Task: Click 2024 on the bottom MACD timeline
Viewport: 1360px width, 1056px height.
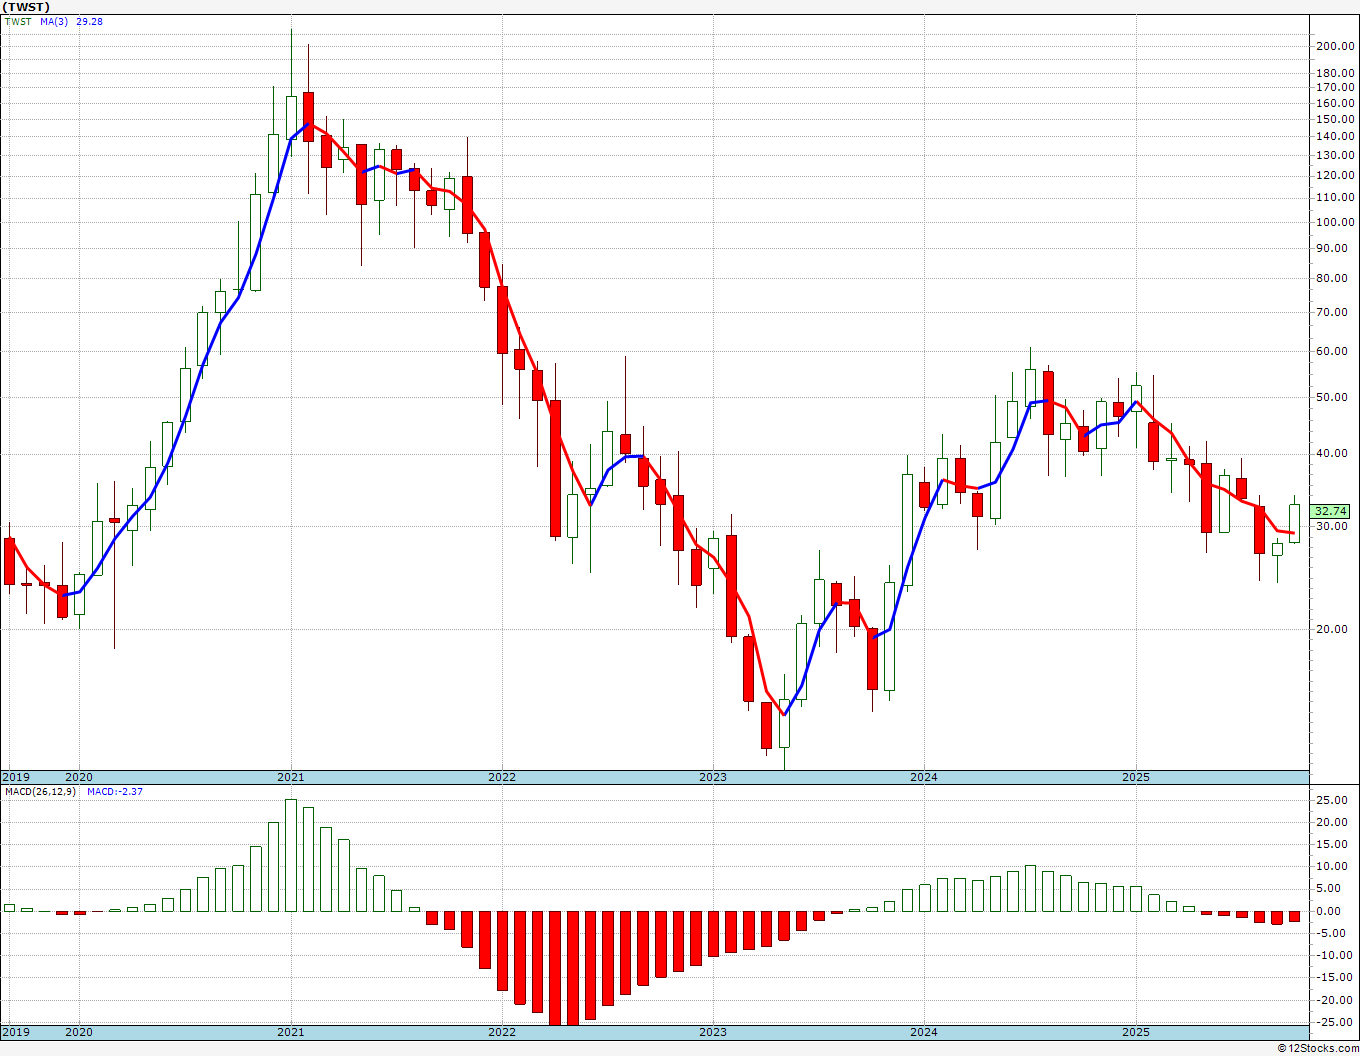Action: click(x=924, y=1032)
